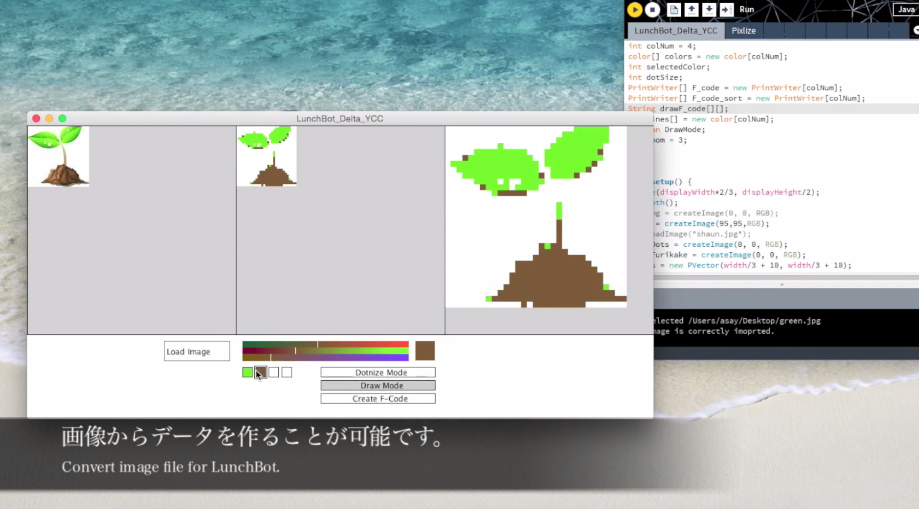Open the Java mode dropdown
919x509 pixels.
904,9
